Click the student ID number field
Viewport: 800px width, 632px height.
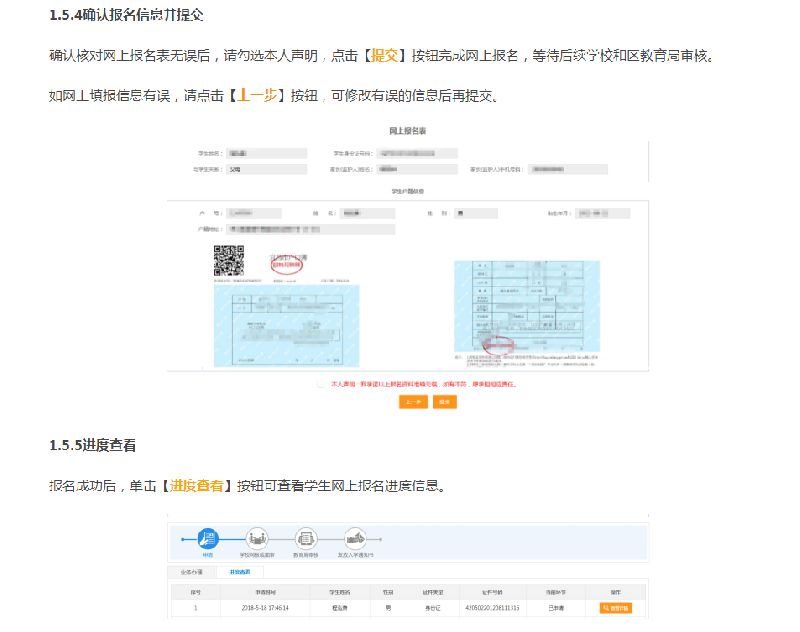coord(418,154)
